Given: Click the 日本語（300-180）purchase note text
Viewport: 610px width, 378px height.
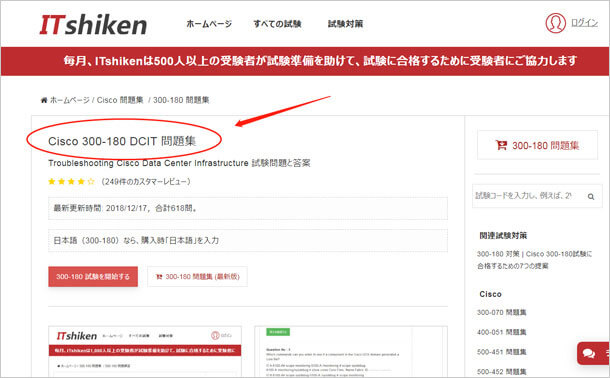Looking at the screenshot, I should pos(136,240).
